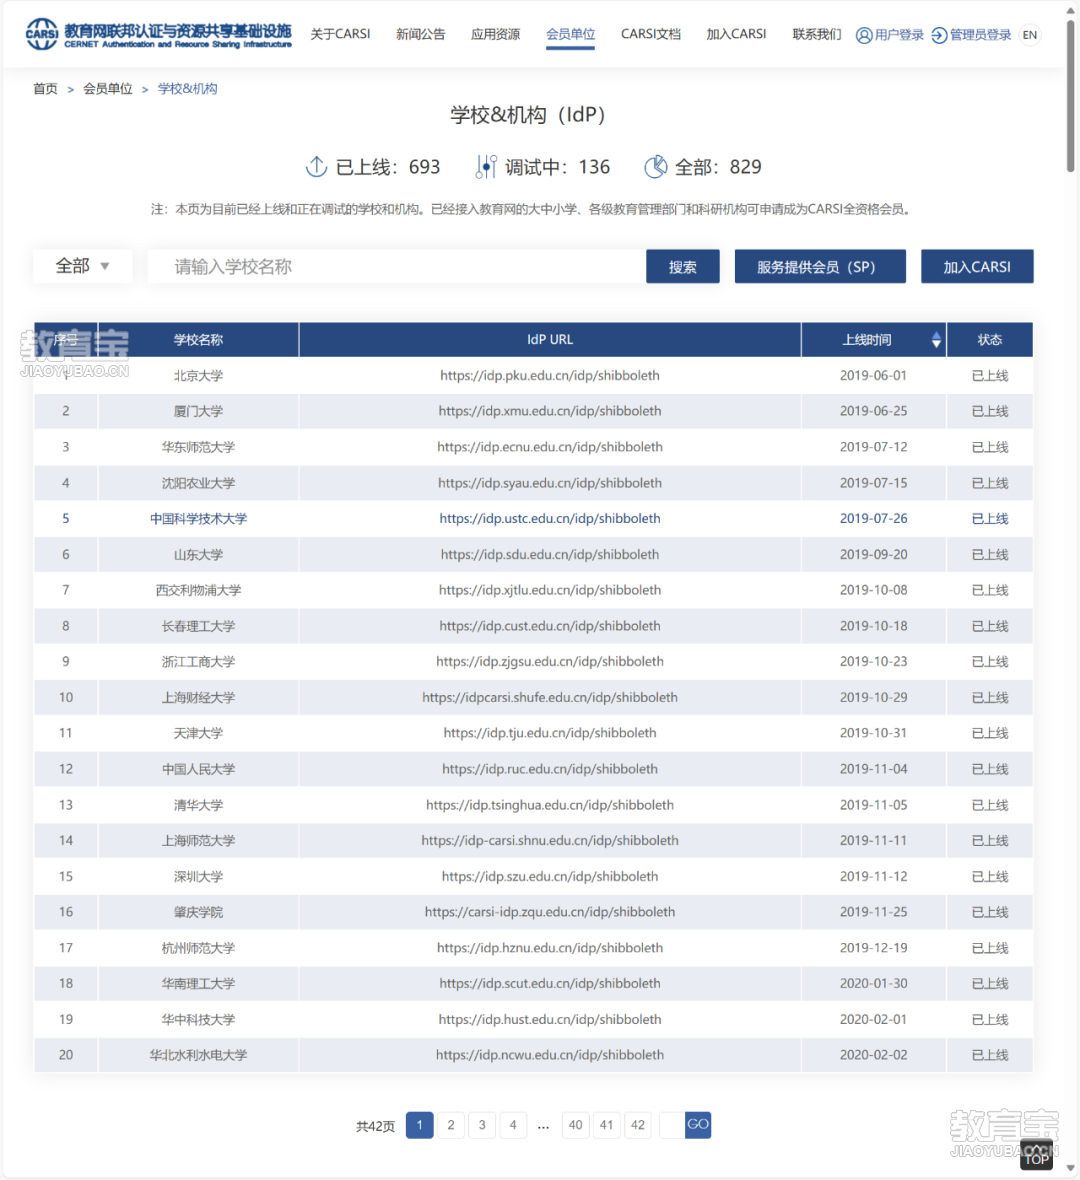The height and width of the screenshot is (1180, 1080).
Task: Go to page 40
Action: click(575, 1125)
